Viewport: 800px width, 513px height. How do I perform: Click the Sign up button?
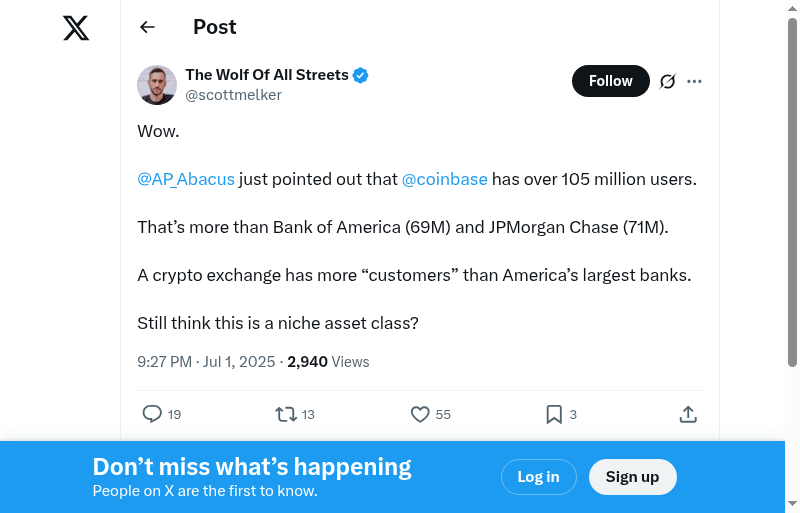tap(632, 477)
